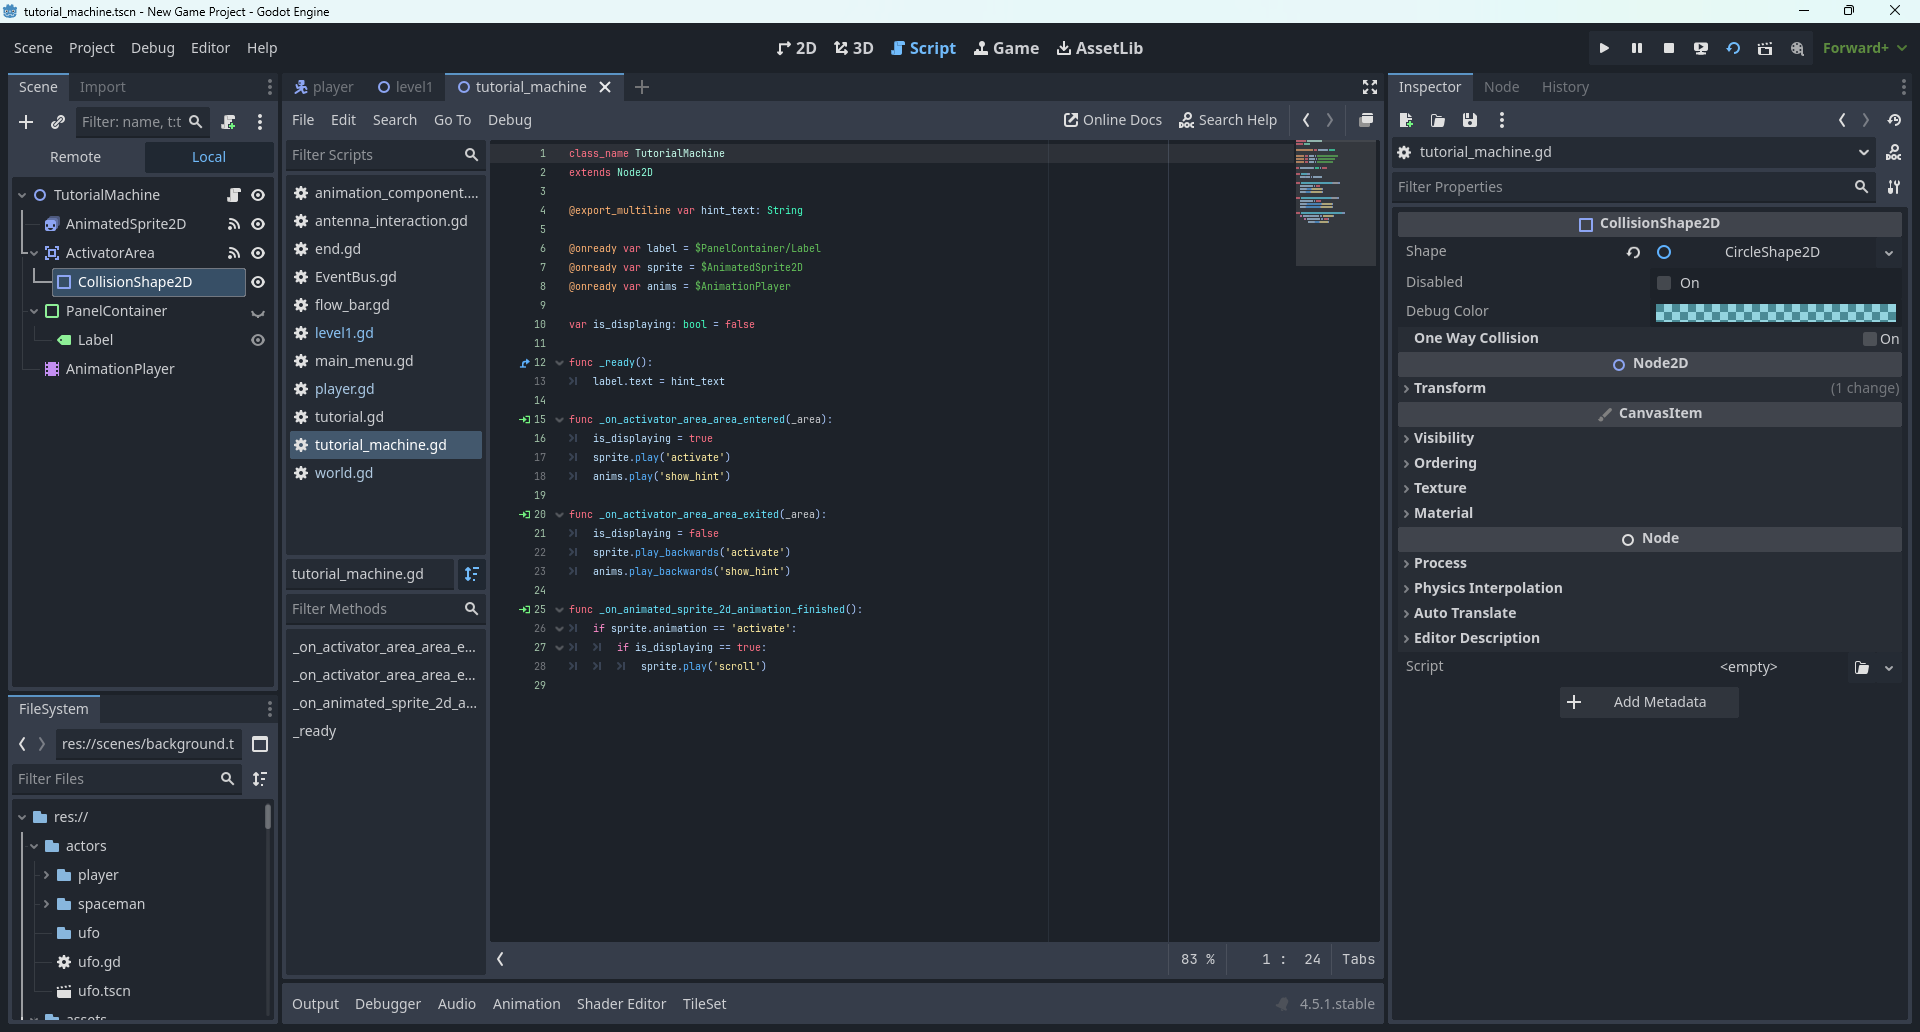Enable One Way Collision checkbox

coord(1869,339)
